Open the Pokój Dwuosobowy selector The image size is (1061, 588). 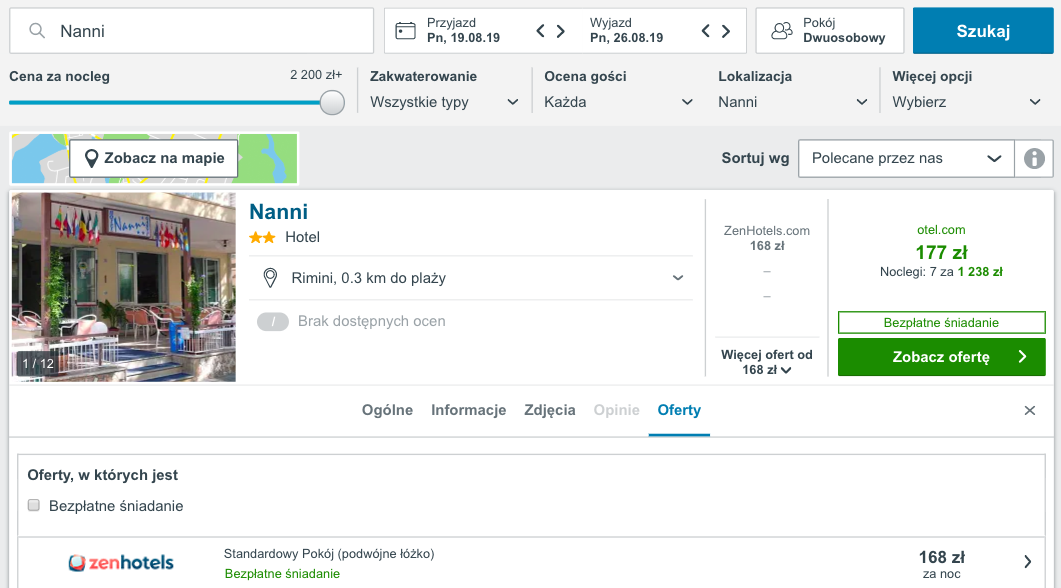point(830,30)
